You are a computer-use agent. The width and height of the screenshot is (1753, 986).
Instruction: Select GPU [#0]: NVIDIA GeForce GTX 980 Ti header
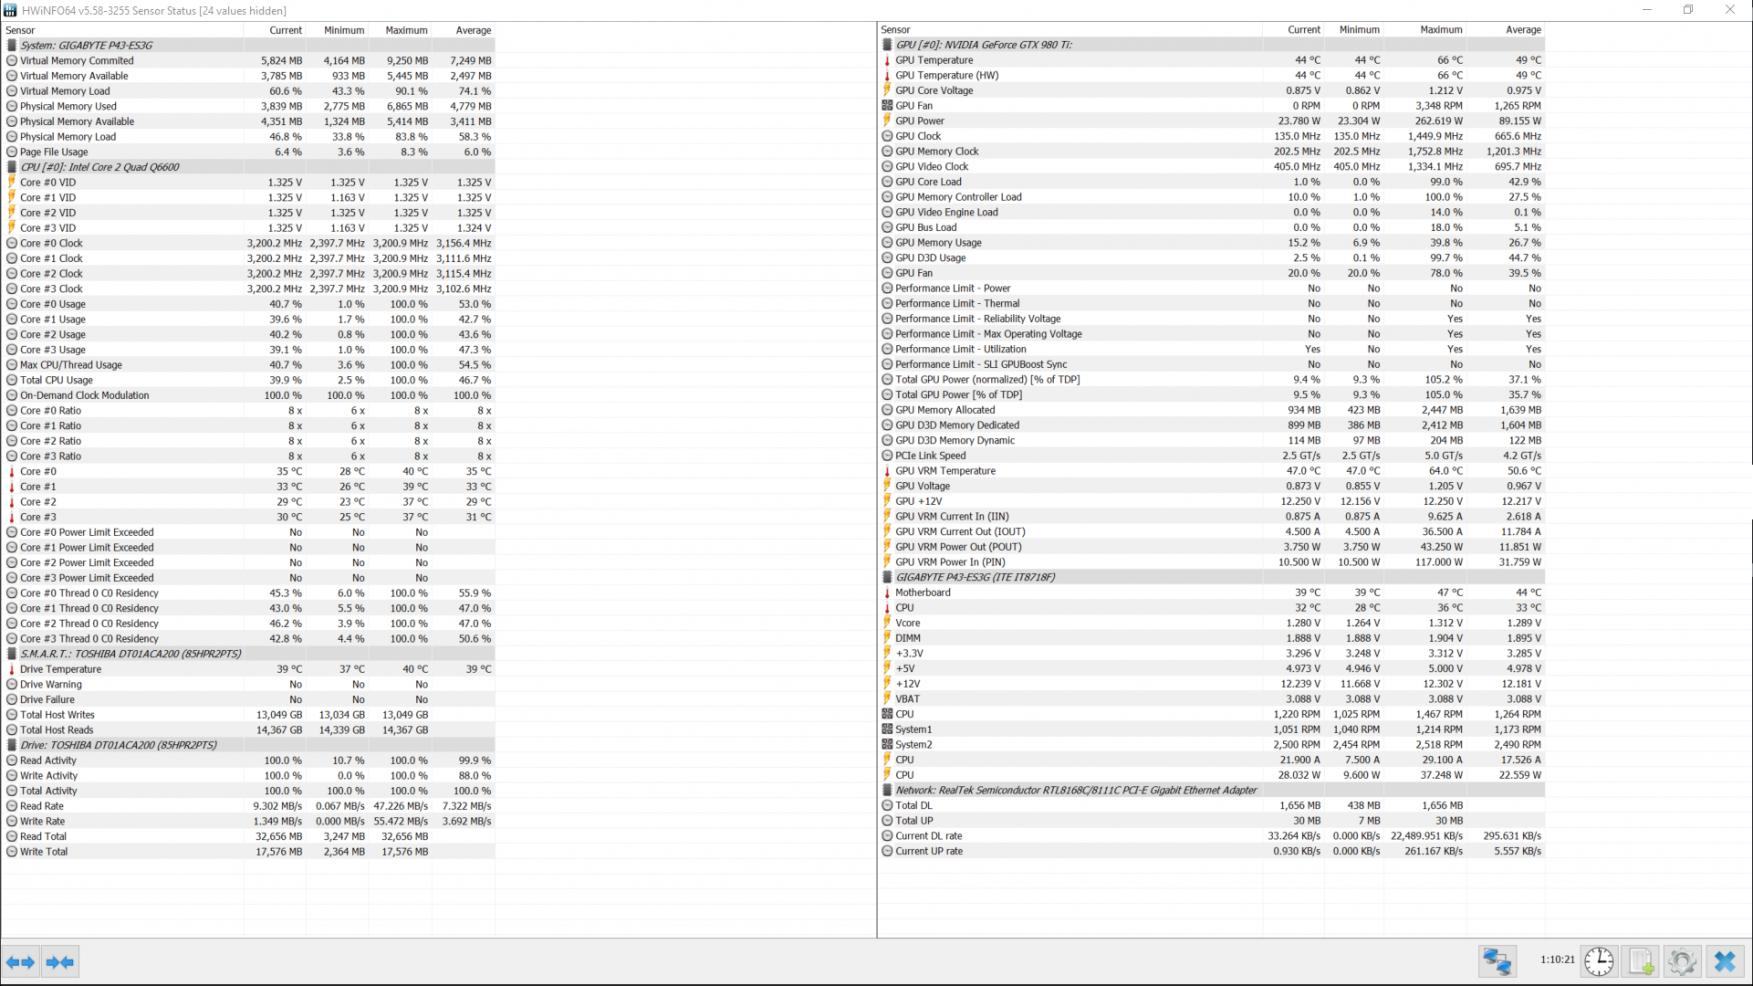(x=1212, y=45)
